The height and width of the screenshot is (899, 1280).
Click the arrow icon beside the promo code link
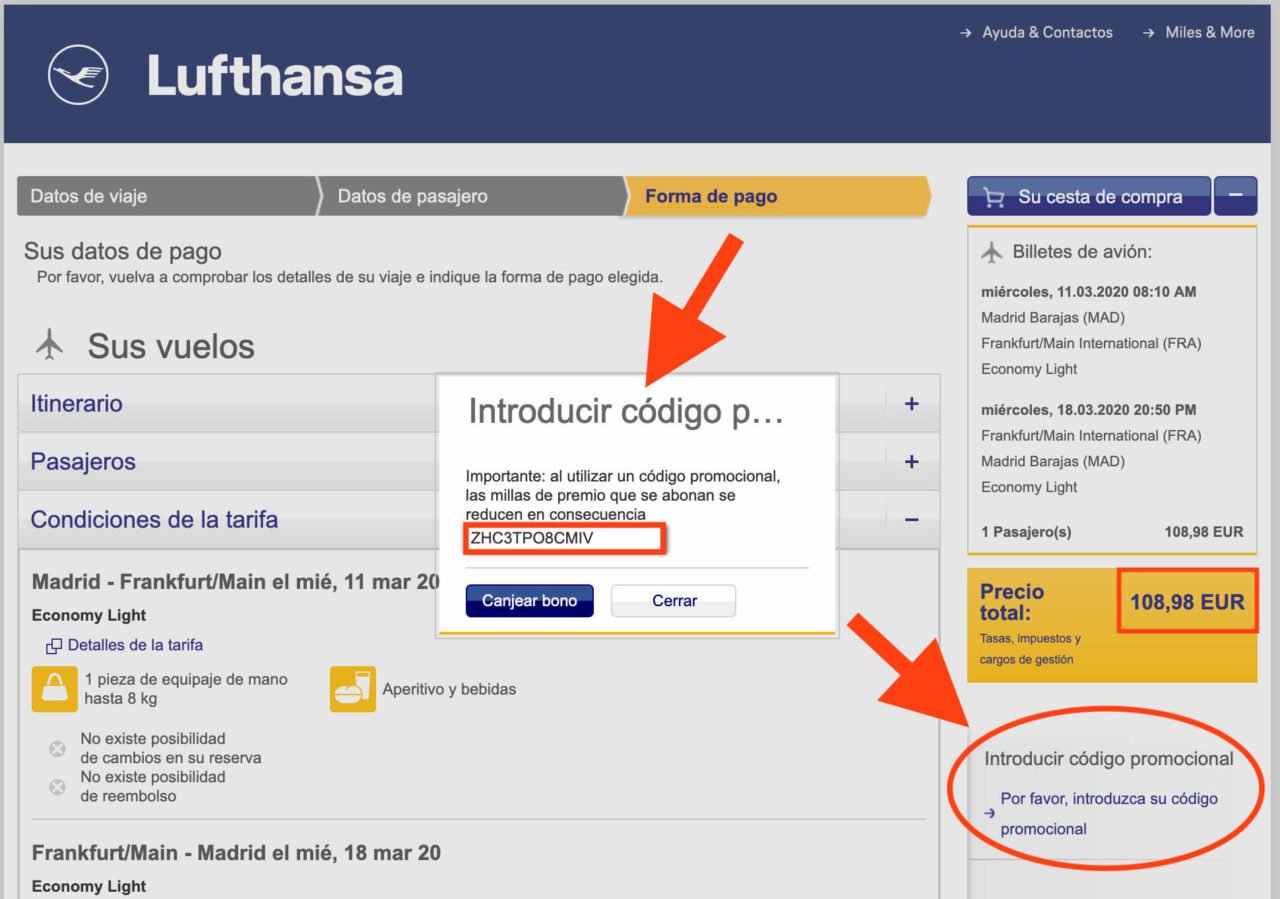(x=990, y=814)
